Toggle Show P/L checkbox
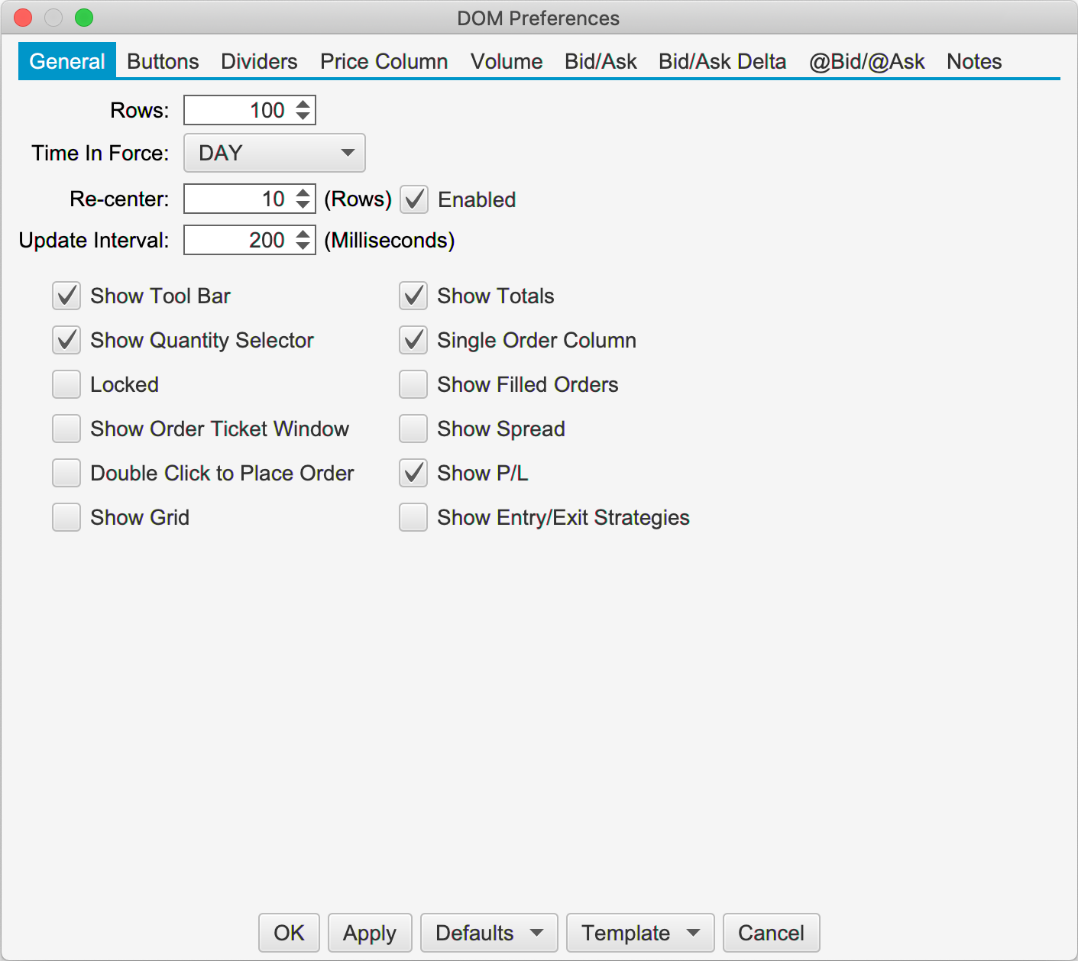1078x961 pixels. [414, 473]
